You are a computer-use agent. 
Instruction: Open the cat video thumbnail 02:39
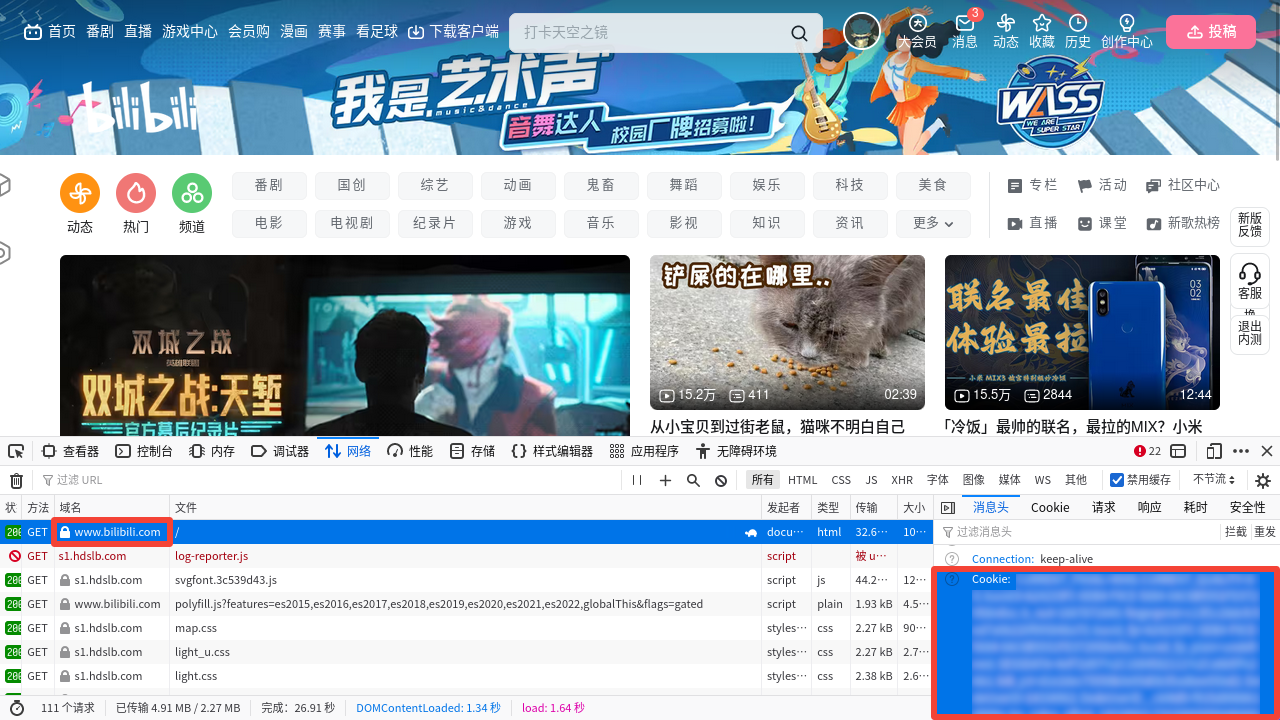[x=787, y=332]
